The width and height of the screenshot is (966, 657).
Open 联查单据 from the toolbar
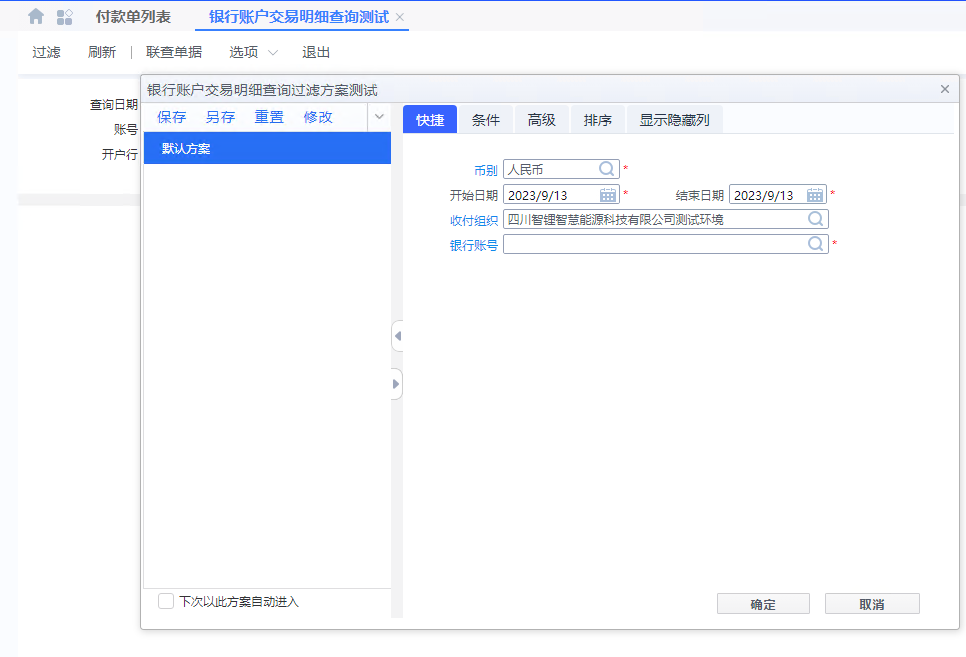pos(174,52)
